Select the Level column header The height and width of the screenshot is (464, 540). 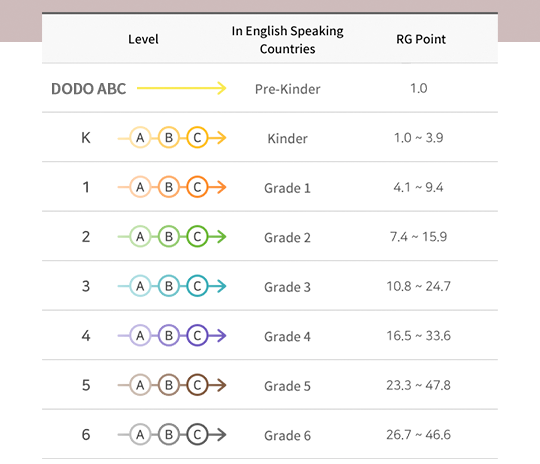143,39
